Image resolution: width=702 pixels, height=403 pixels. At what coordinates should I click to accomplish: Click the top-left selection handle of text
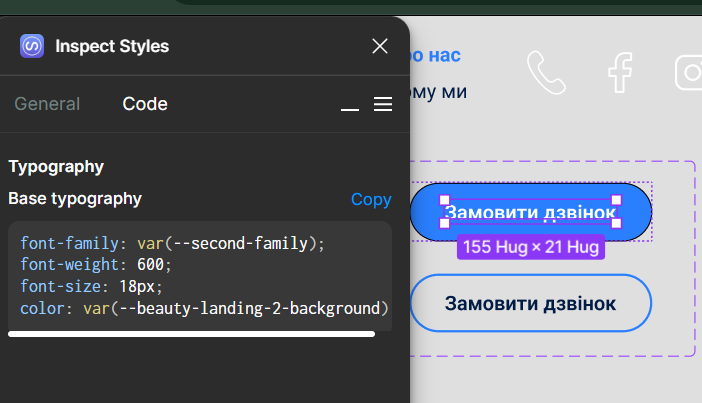tap(444, 200)
